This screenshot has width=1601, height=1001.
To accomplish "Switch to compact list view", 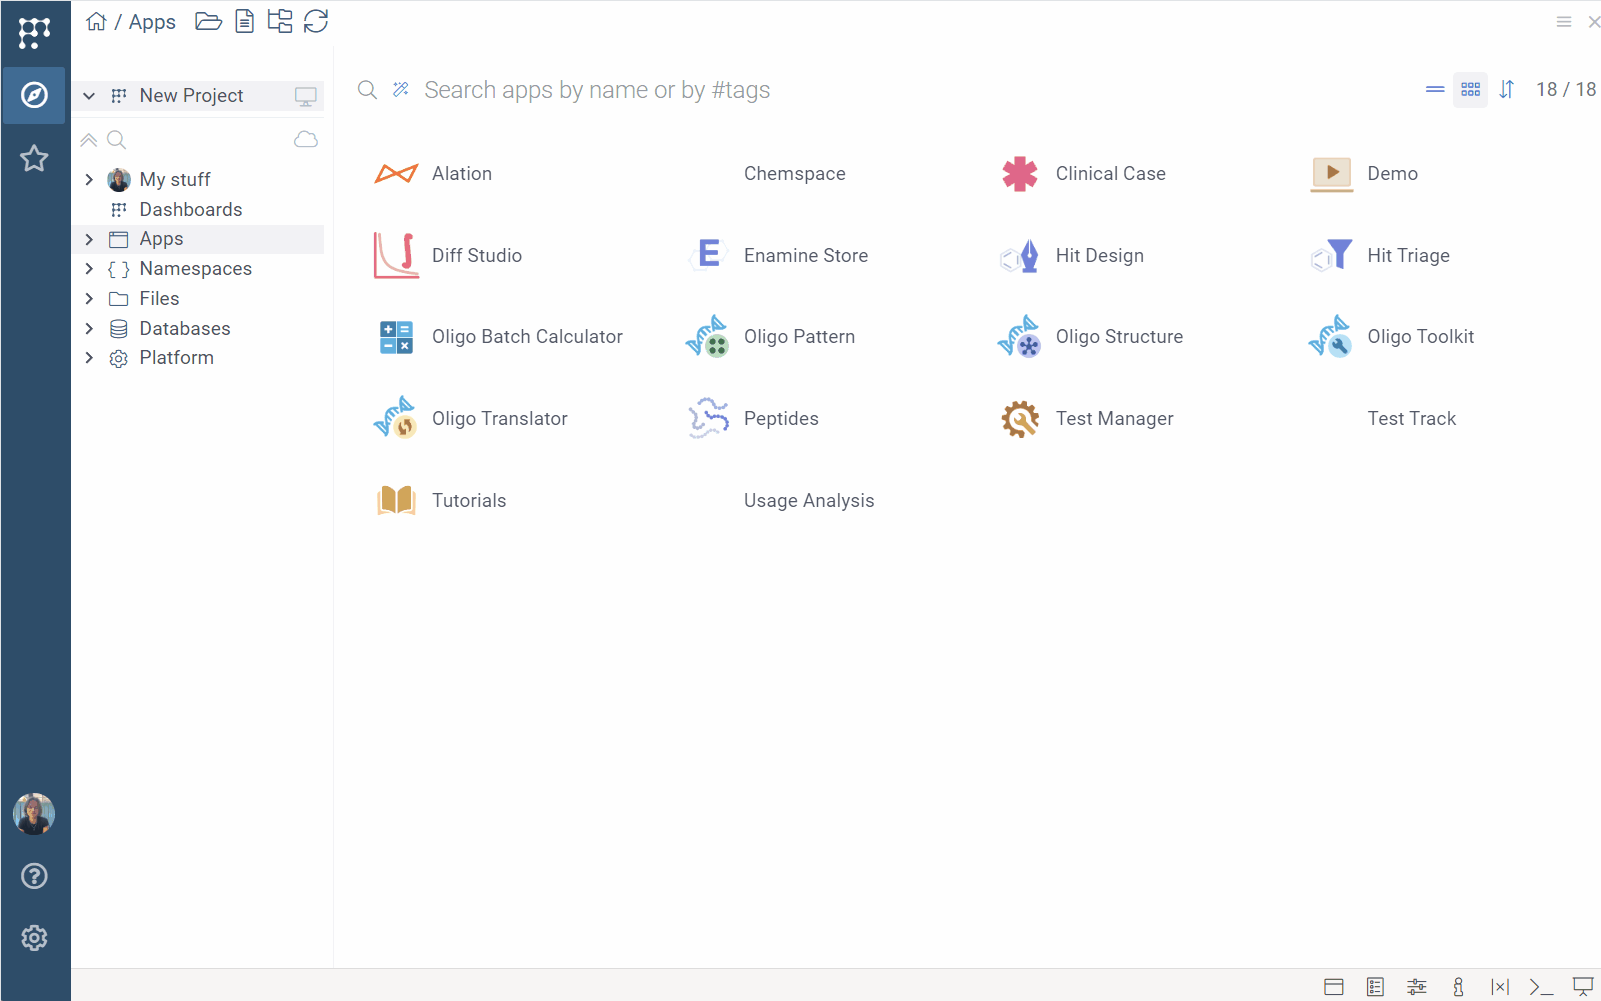I will (x=1435, y=90).
